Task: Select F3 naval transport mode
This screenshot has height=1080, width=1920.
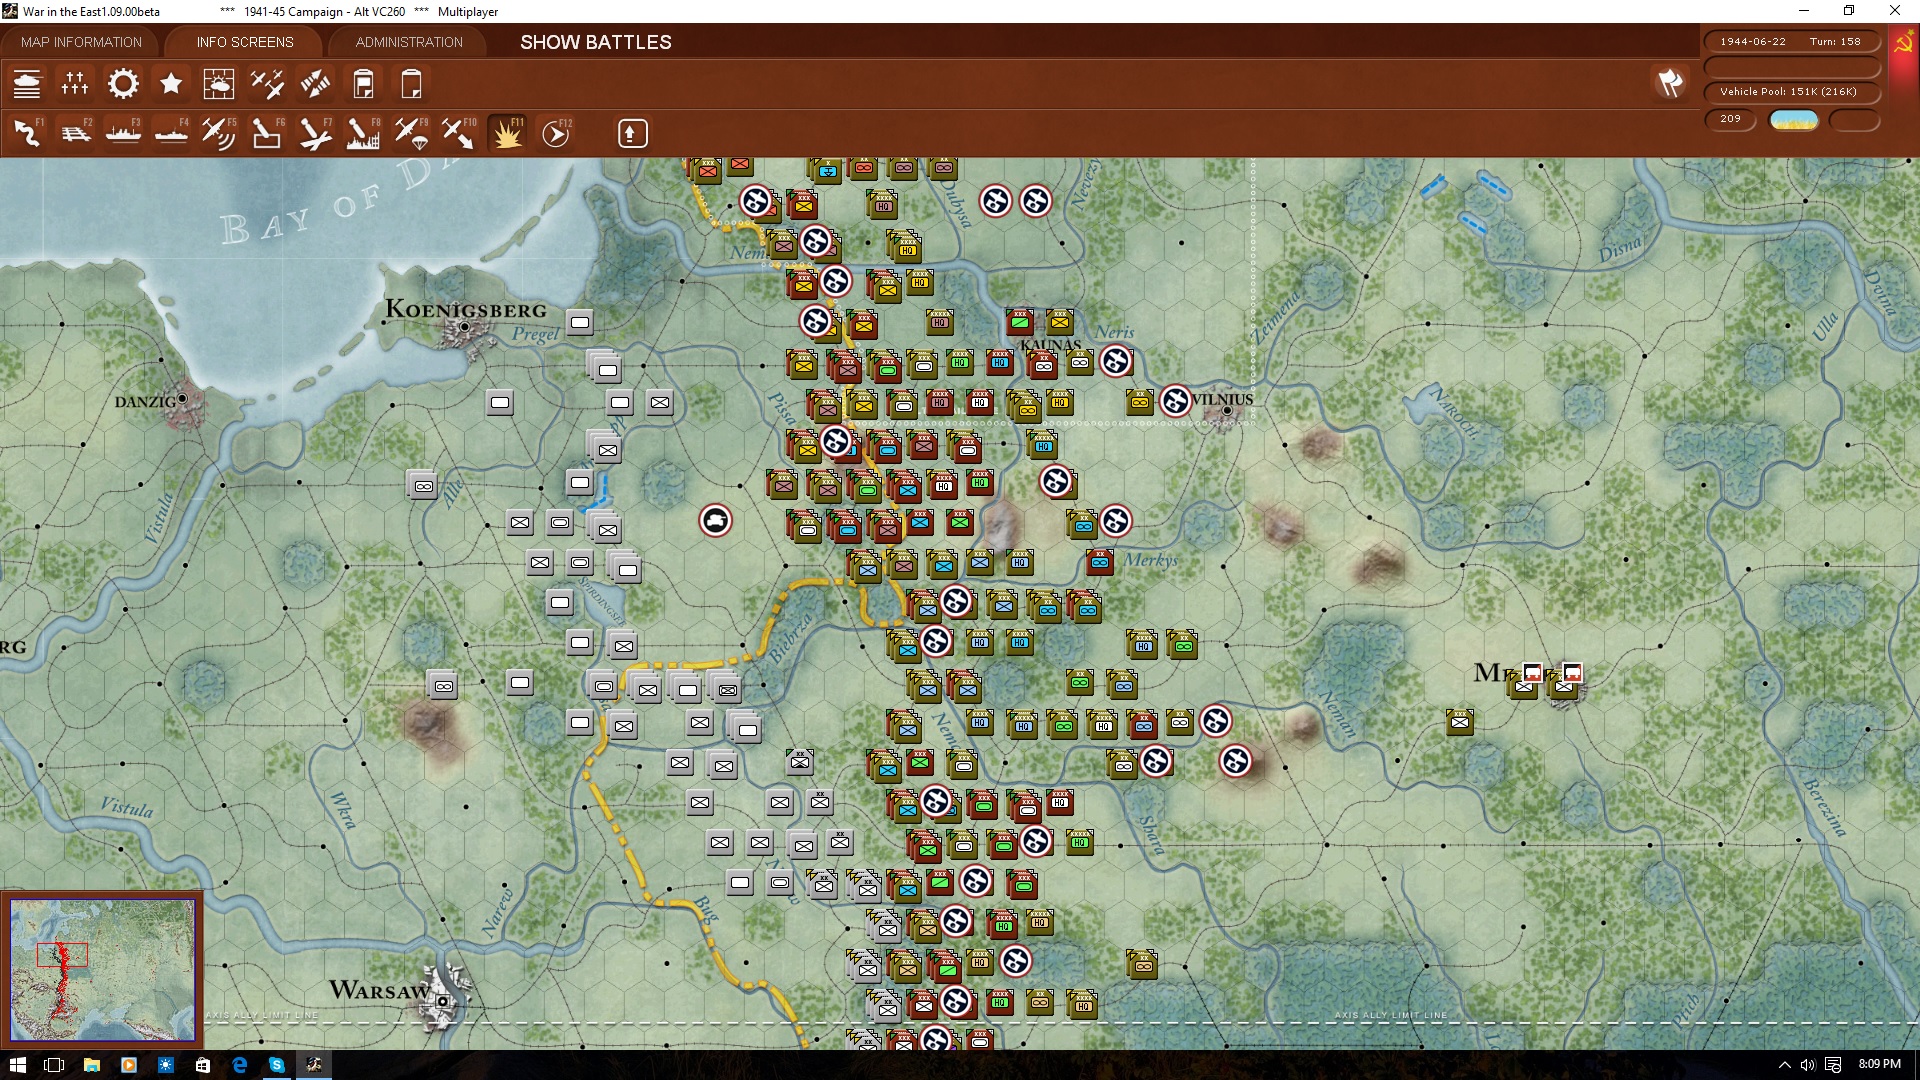Action: click(123, 133)
